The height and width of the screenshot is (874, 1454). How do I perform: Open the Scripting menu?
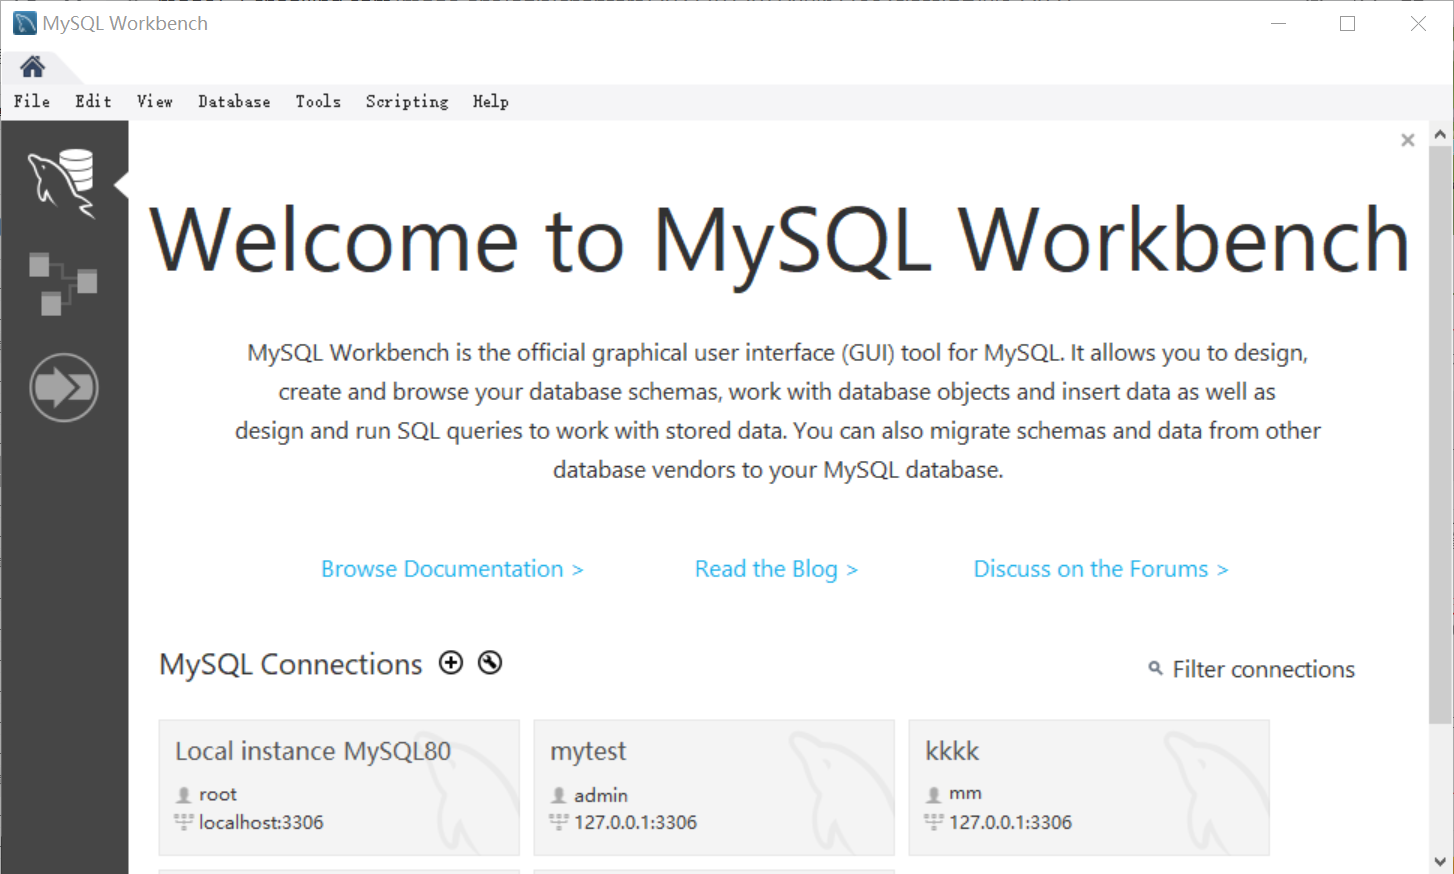click(x=407, y=101)
